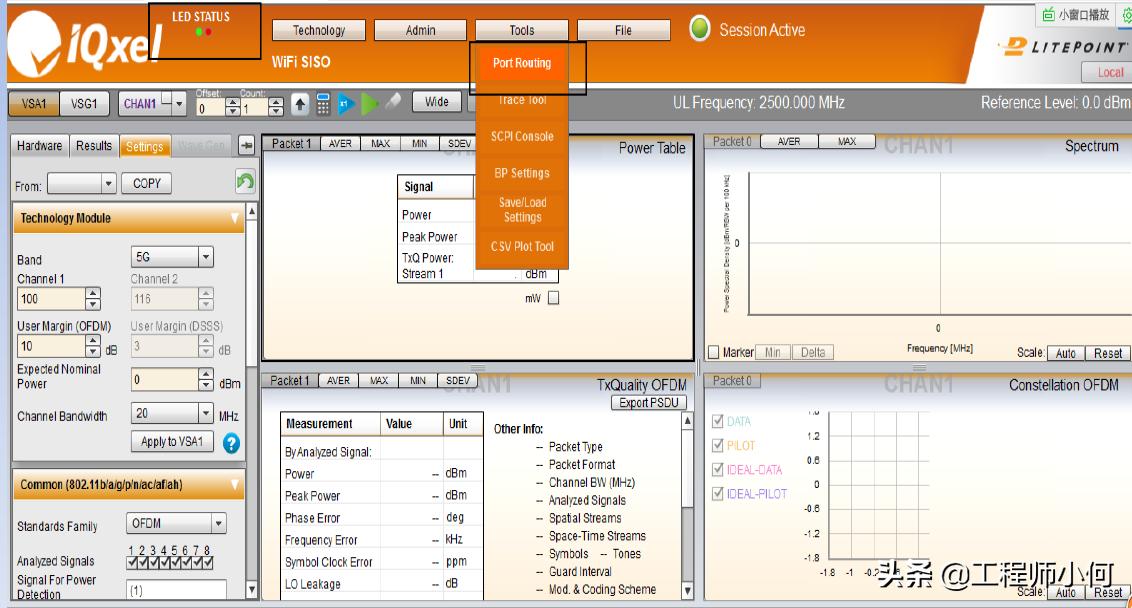Increase Channel 1 value with stepper
This screenshot has width=1132, height=608.
[92, 293]
